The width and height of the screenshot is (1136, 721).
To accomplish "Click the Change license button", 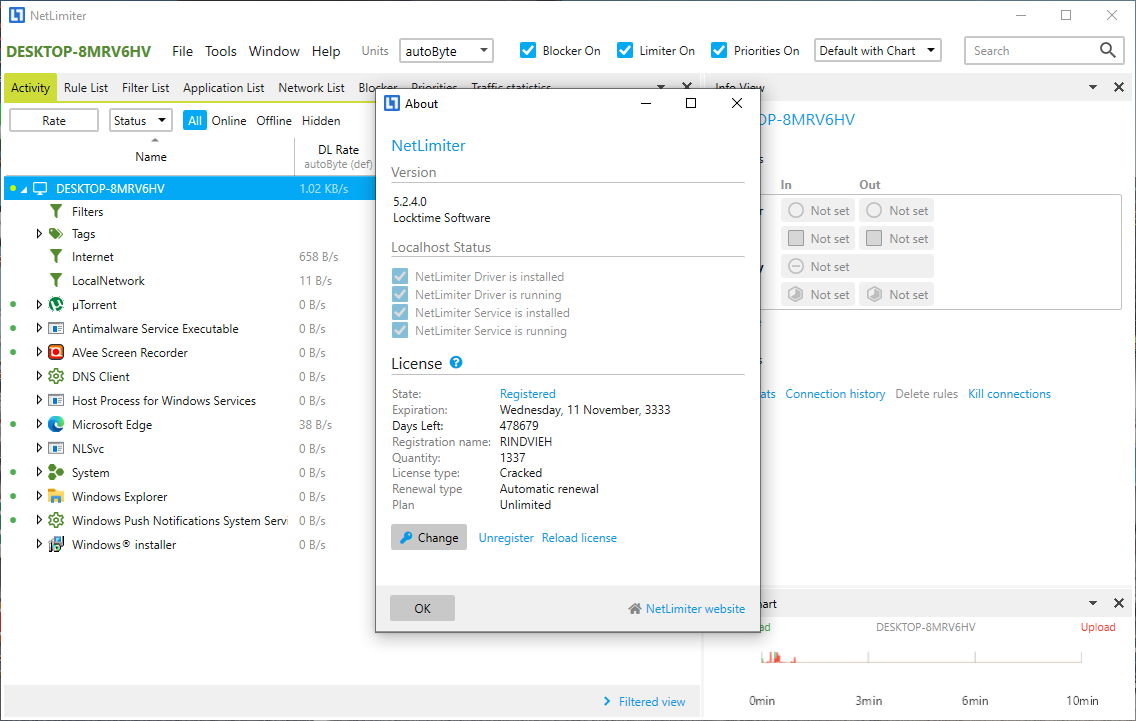I will (429, 537).
